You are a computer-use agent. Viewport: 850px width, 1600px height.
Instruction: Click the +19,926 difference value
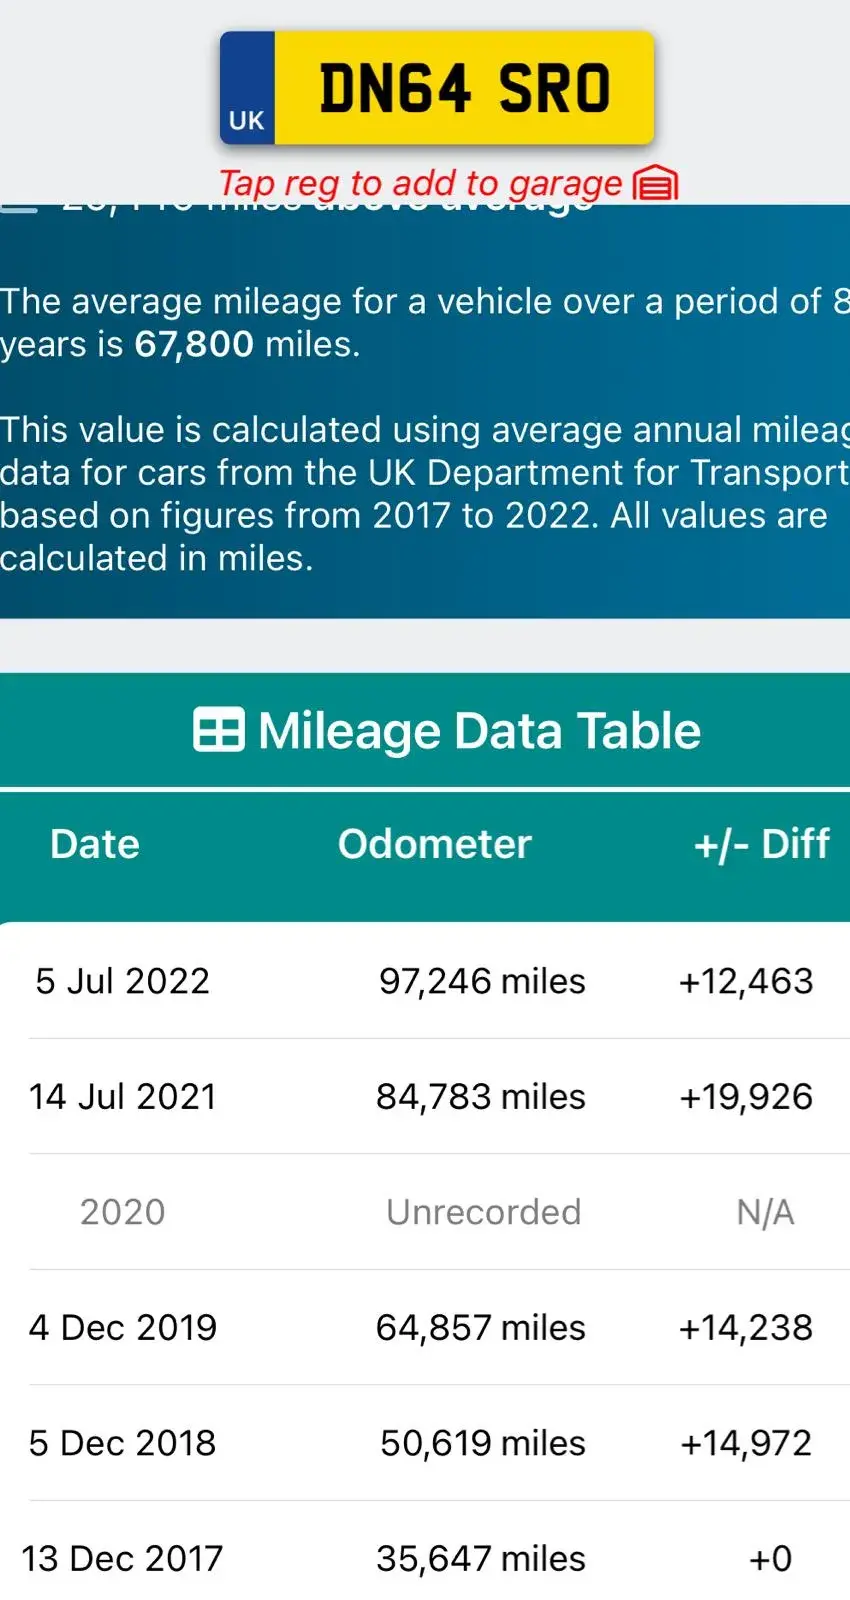click(746, 1097)
